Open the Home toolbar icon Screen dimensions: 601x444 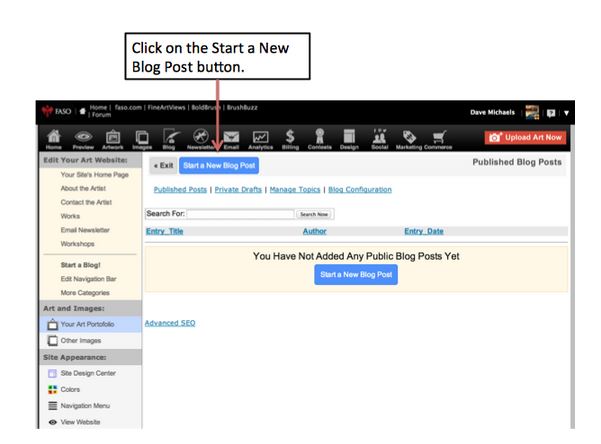click(54, 139)
